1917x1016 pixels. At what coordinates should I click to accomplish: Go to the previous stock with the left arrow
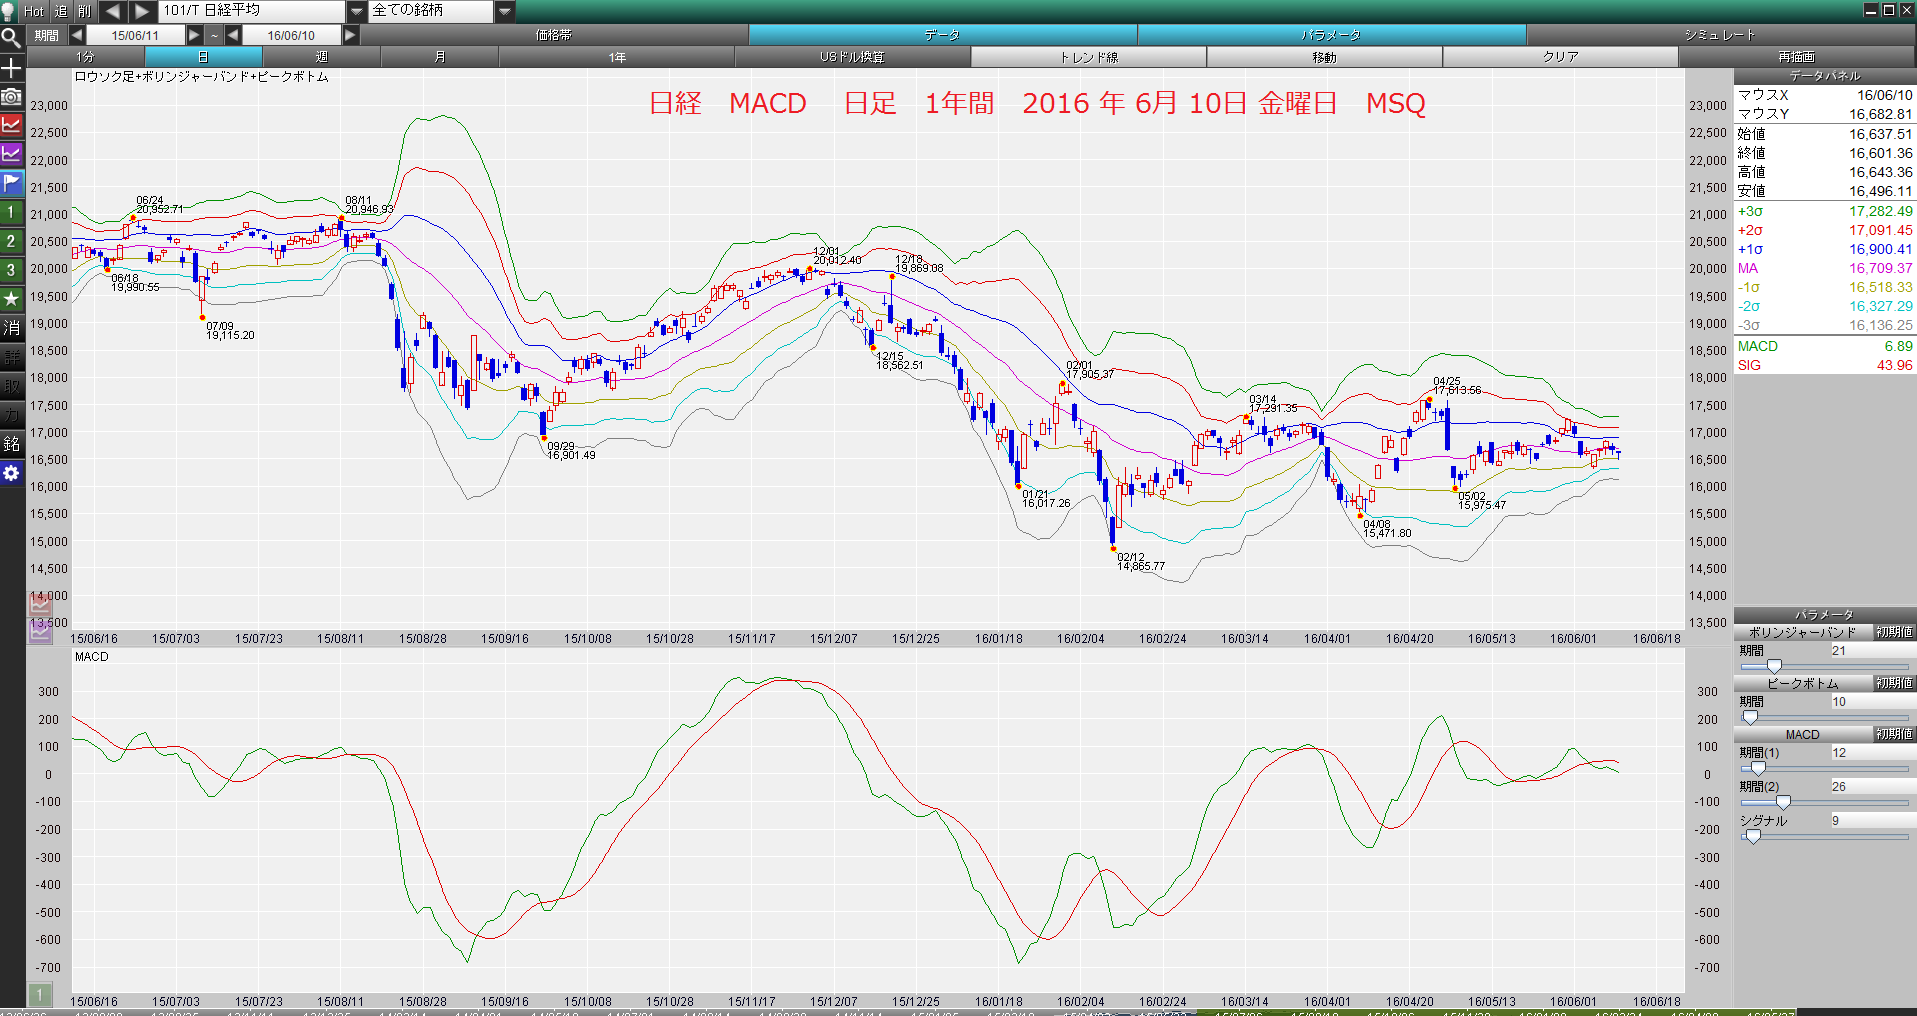click(113, 11)
